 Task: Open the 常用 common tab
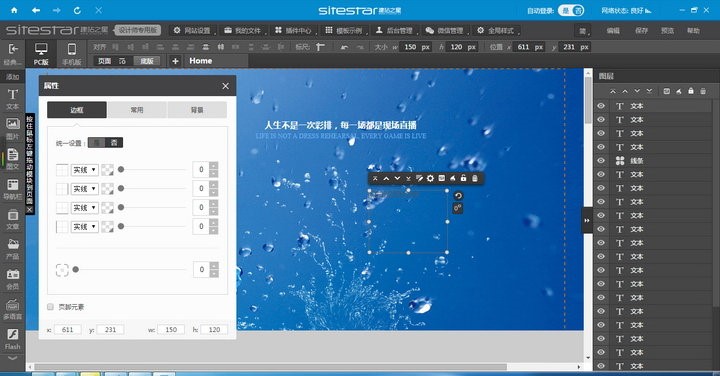[x=137, y=110]
